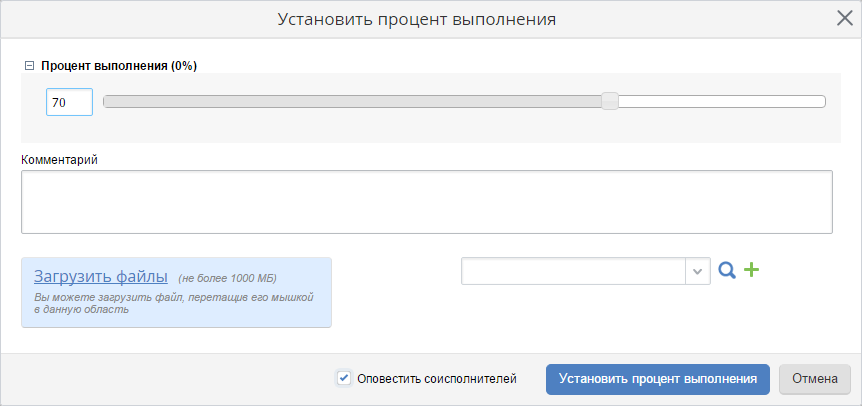This screenshot has width=862, height=406.
Task: Click the empty right part of the slider track
Action: click(x=720, y=101)
